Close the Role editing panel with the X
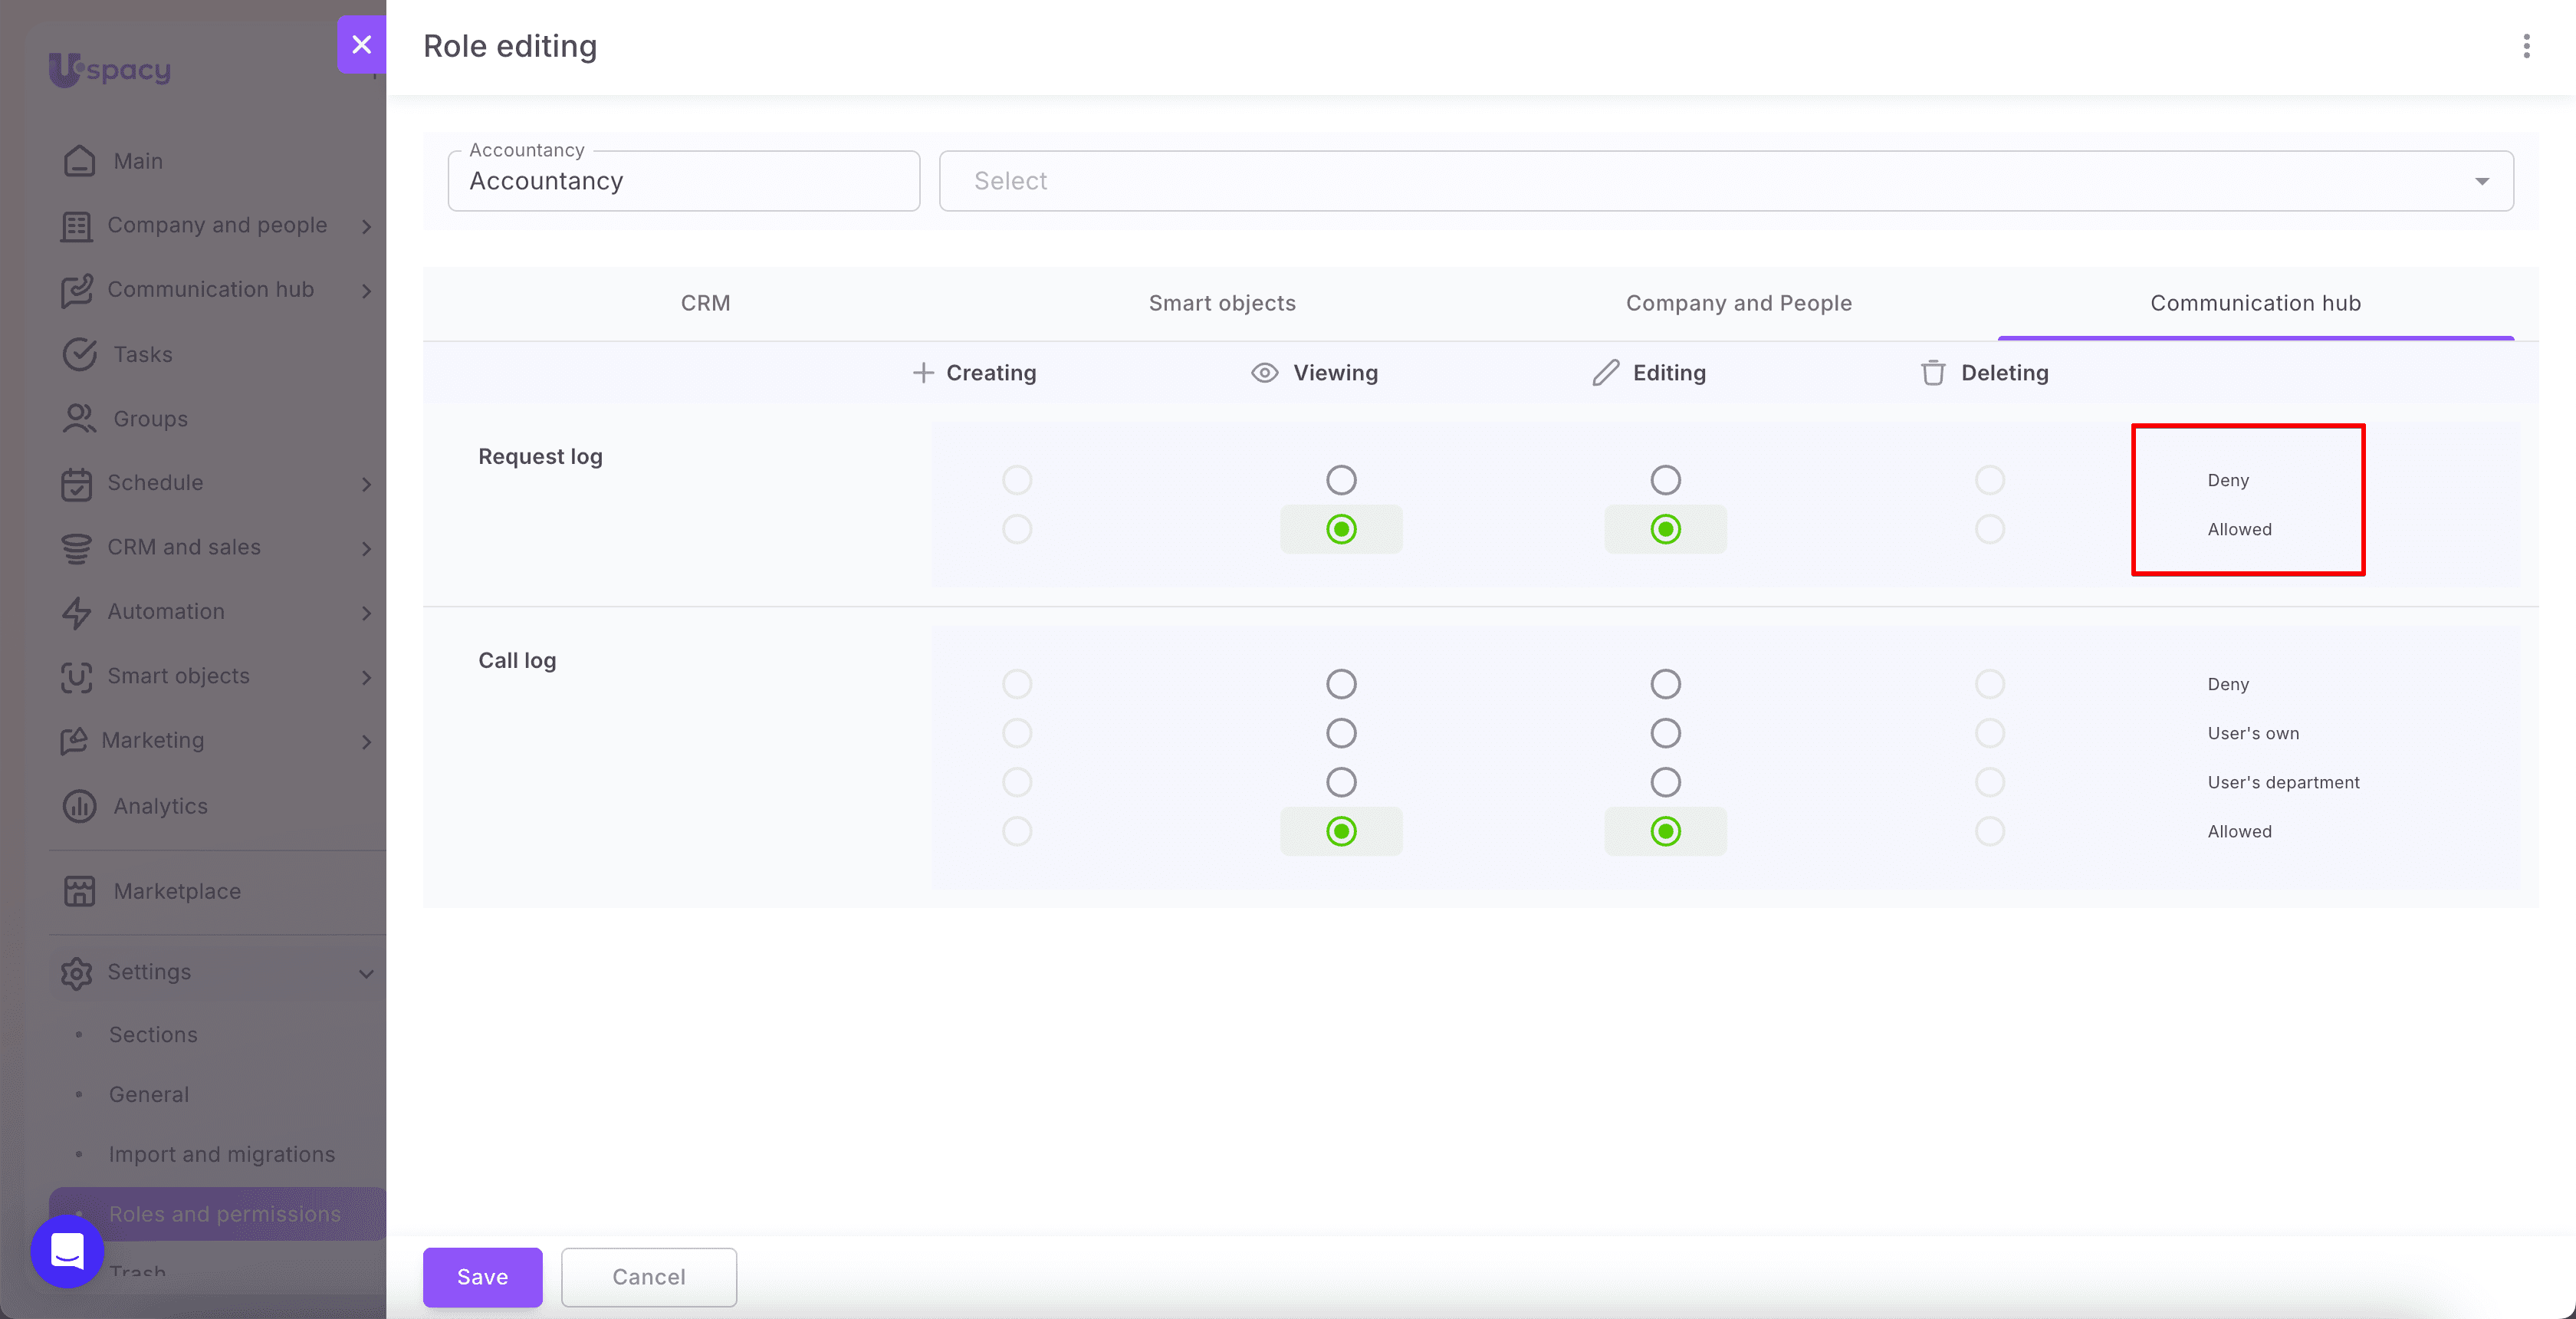 [x=361, y=45]
